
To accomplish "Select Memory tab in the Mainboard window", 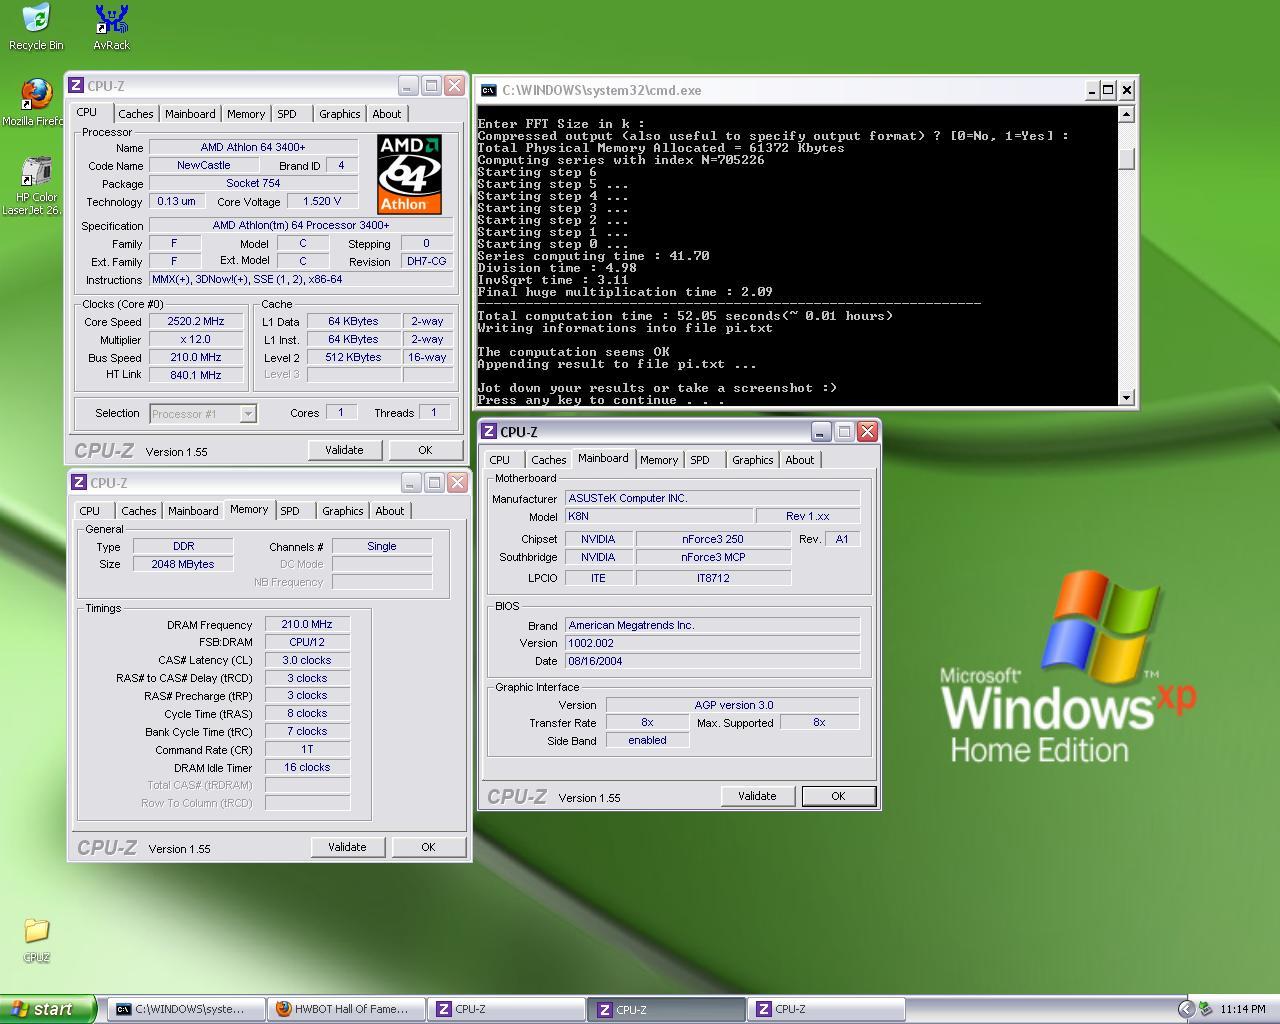I will click(x=659, y=460).
